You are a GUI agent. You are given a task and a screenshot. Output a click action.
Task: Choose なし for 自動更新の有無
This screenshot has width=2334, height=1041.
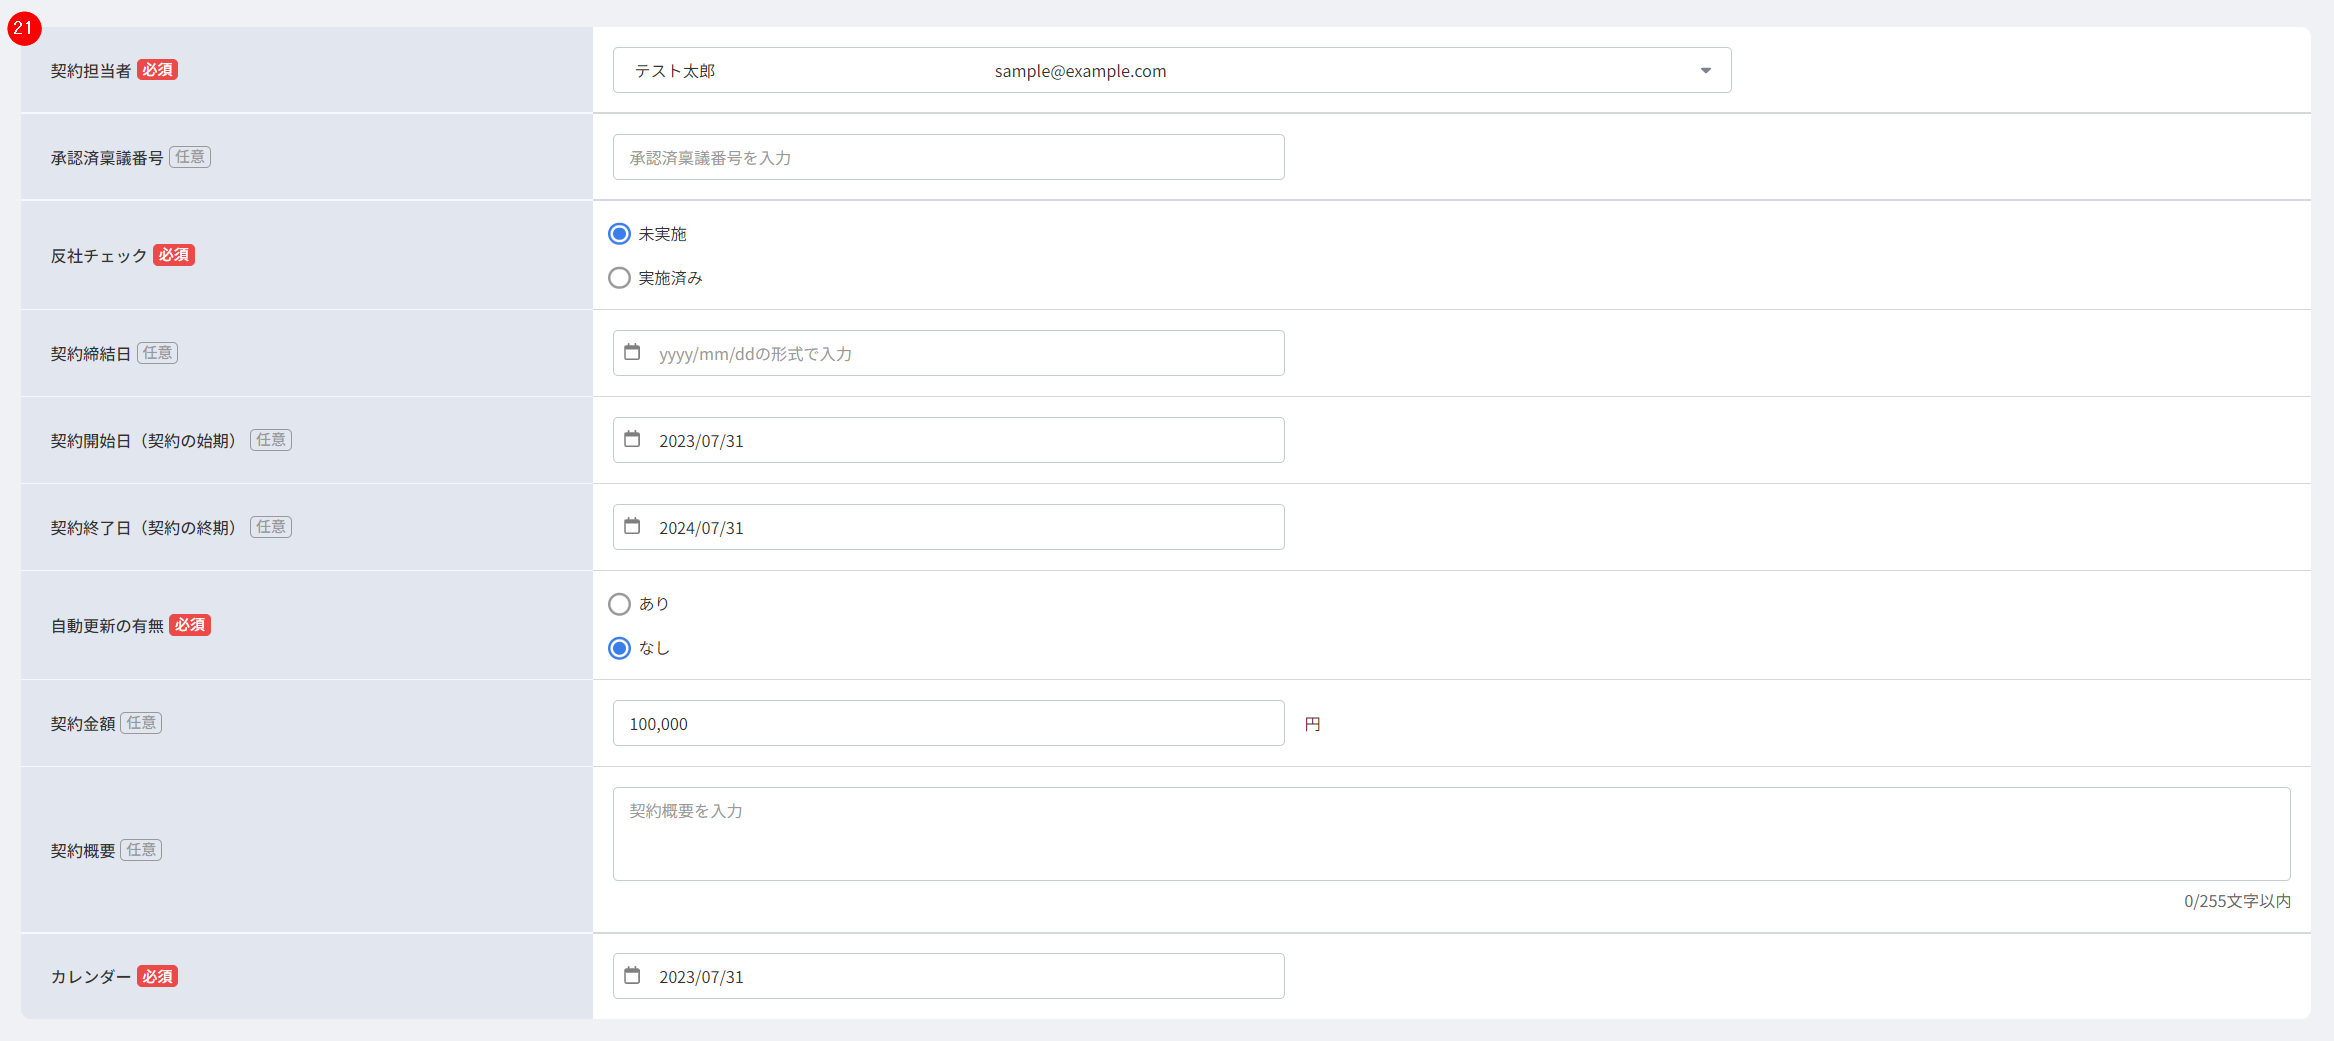tap(620, 648)
